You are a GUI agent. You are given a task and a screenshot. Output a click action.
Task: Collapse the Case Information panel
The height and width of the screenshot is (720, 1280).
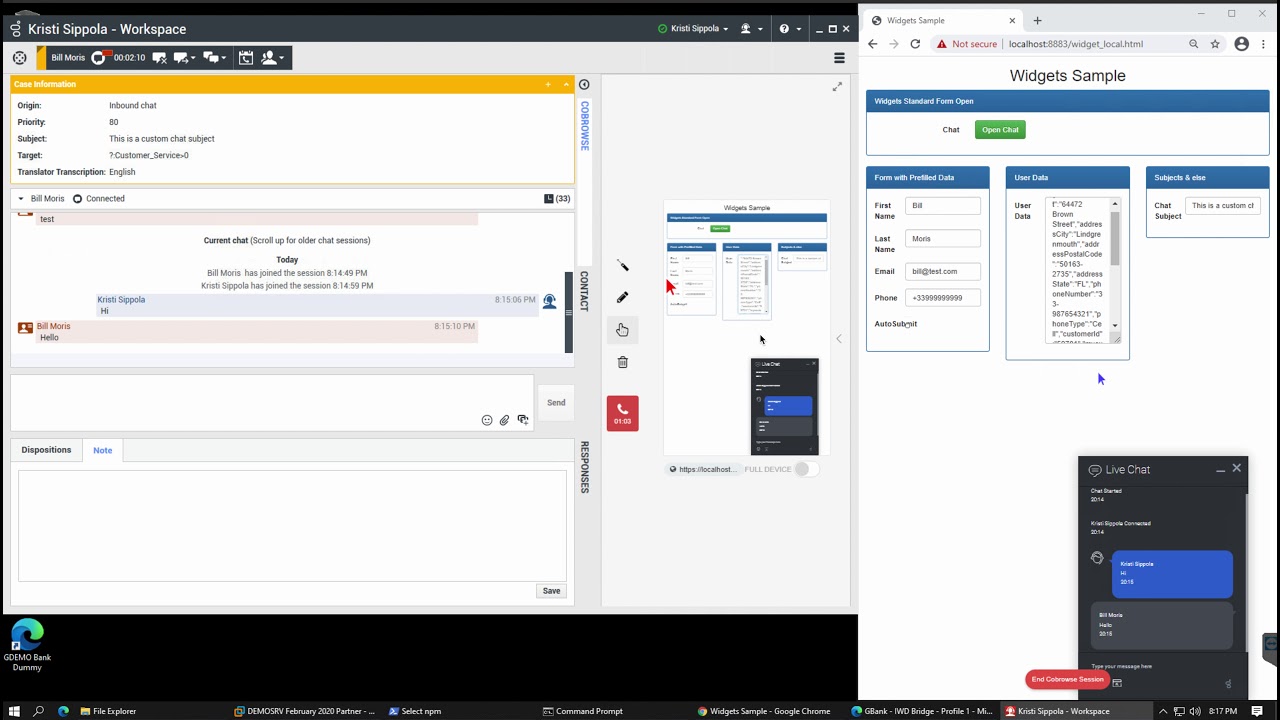pos(566,84)
